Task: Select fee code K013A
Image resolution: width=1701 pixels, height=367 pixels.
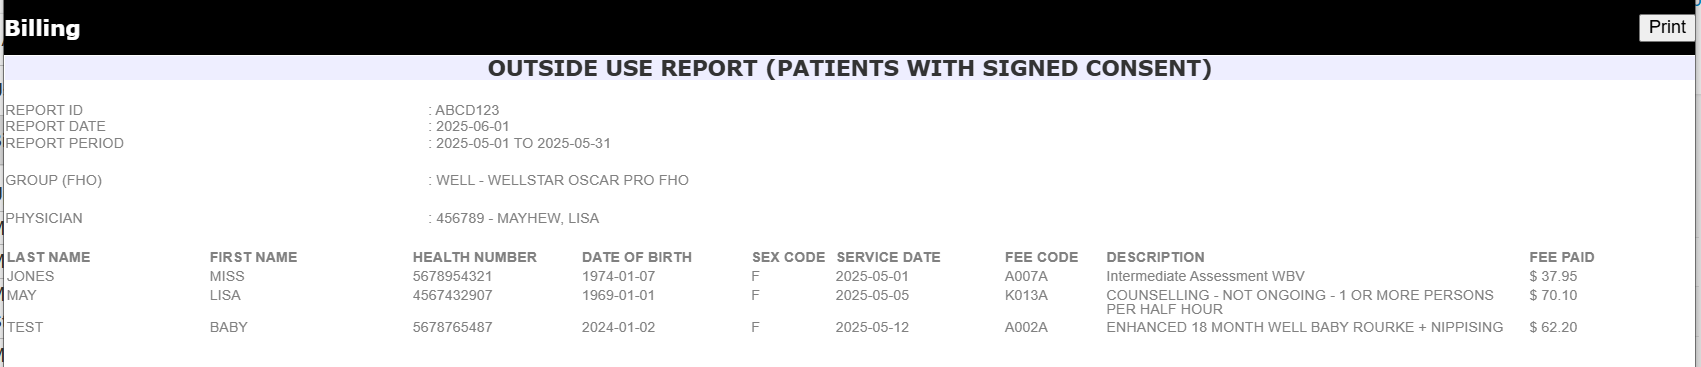Action: tap(1027, 295)
